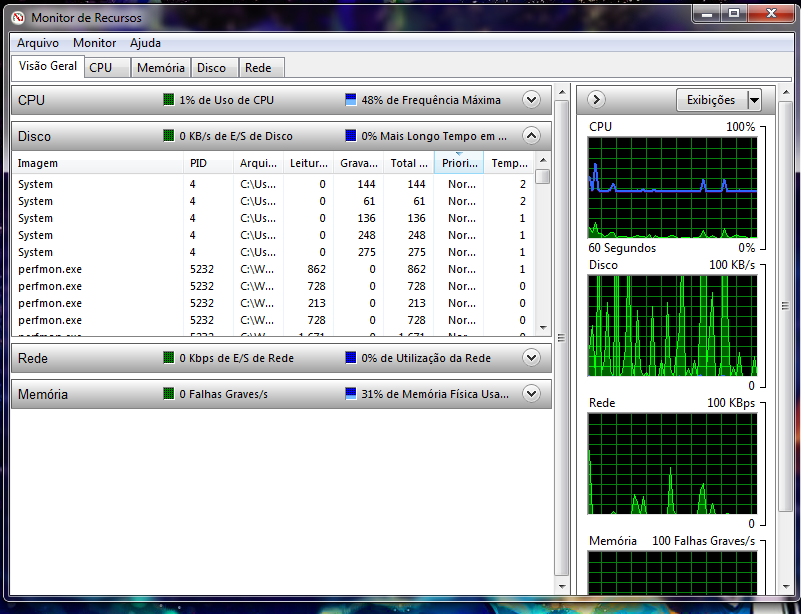801x614 pixels.
Task: Open the Ajuda menu
Action: tap(146, 43)
